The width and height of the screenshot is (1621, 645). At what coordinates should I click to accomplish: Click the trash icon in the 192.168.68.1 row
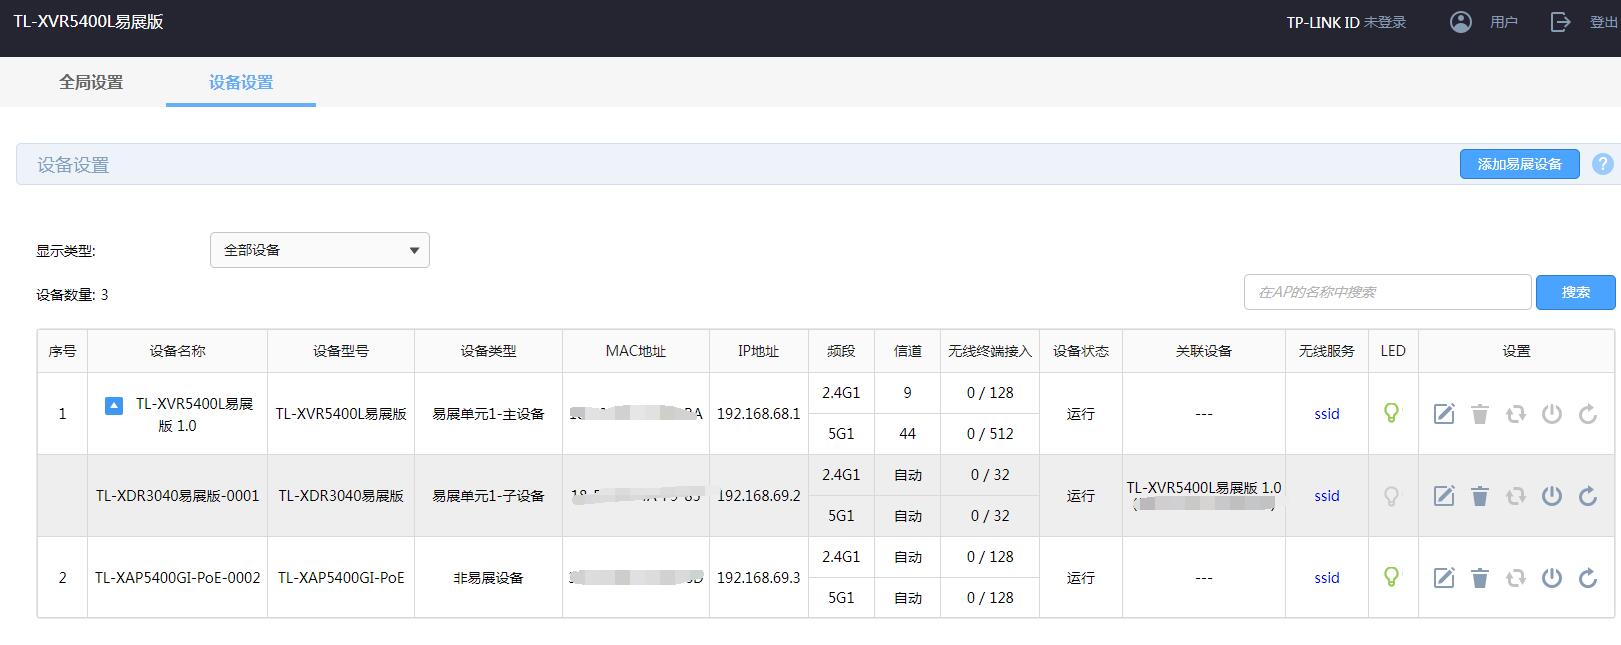(1480, 414)
